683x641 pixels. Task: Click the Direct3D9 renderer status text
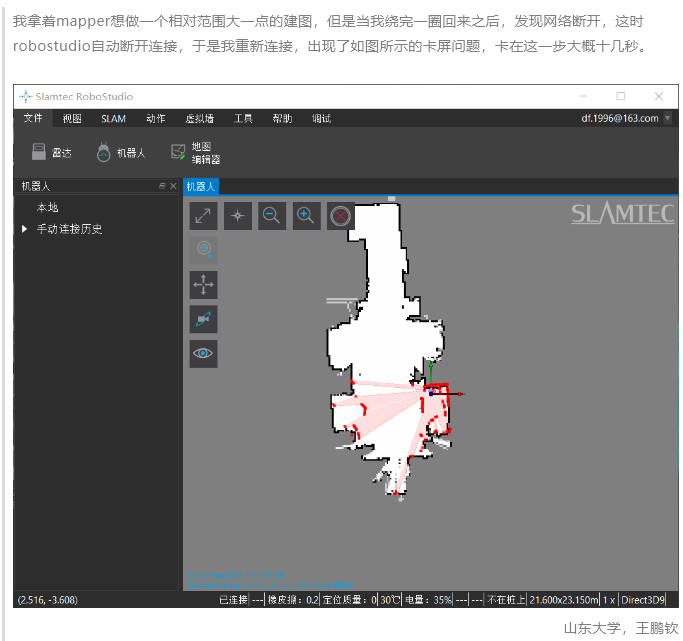[643, 600]
